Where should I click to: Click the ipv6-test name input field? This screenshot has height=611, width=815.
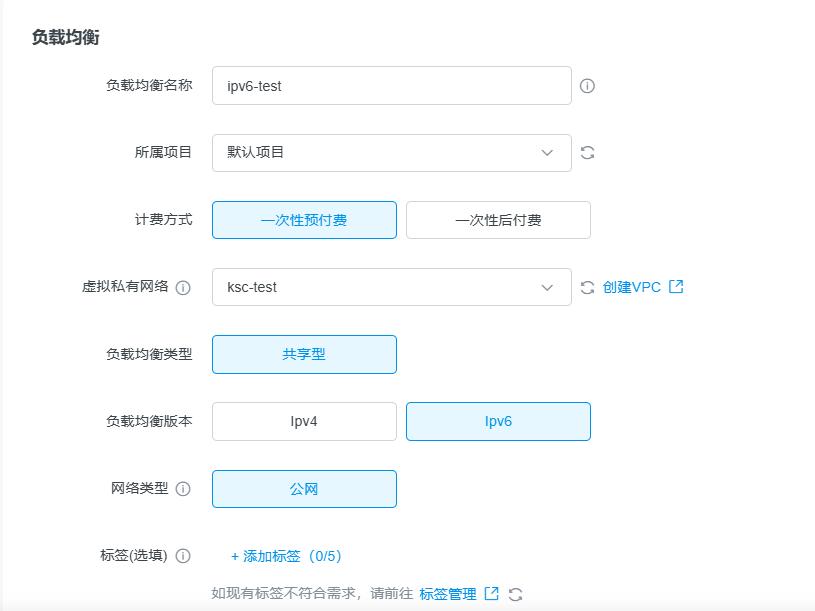click(391, 86)
